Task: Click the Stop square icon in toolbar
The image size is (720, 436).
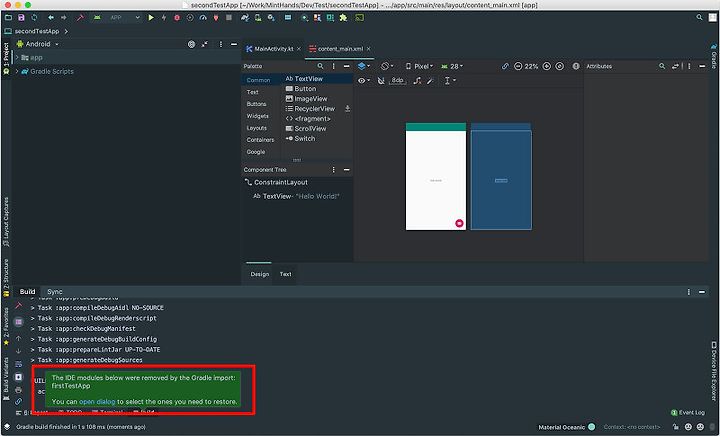Action: coord(229,17)
